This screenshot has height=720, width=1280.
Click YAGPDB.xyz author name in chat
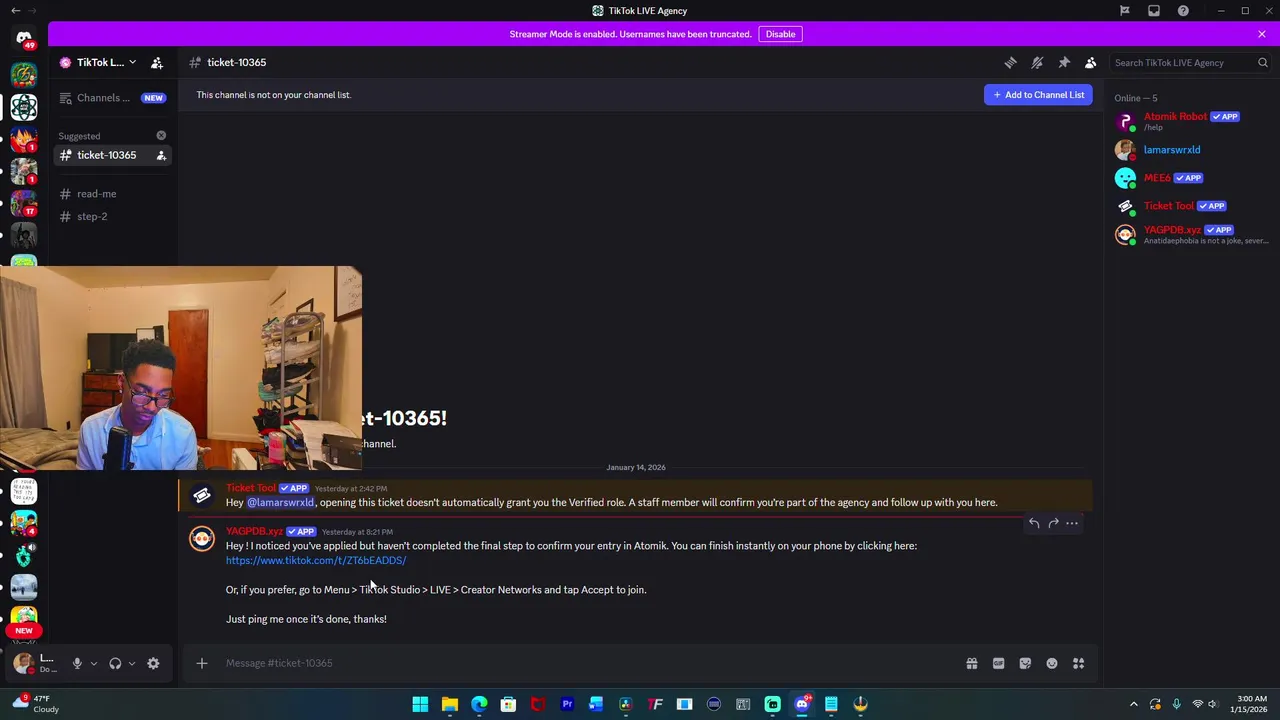click(254, 531)
